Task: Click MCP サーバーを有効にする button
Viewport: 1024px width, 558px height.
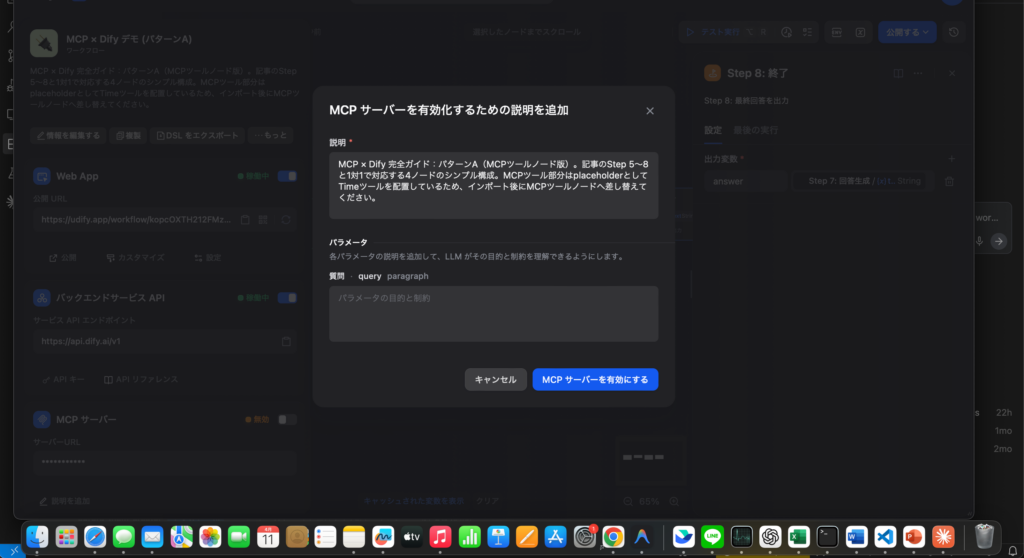Action: [x=595, y=380]
